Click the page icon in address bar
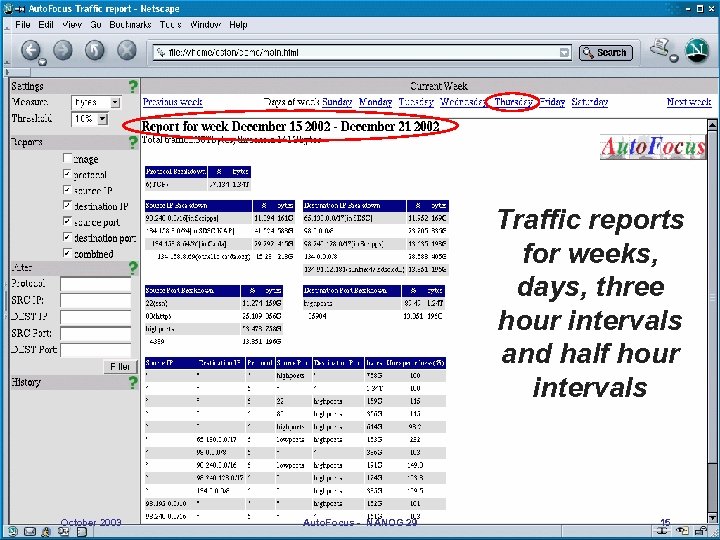The image size is (720, 540). tap(160, 53)
